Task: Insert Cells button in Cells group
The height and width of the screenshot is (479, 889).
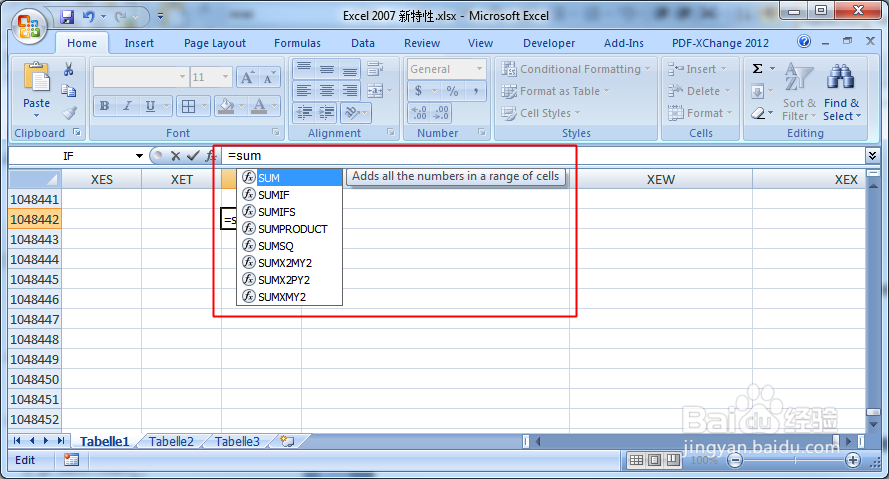Action: tap(696, 69)
